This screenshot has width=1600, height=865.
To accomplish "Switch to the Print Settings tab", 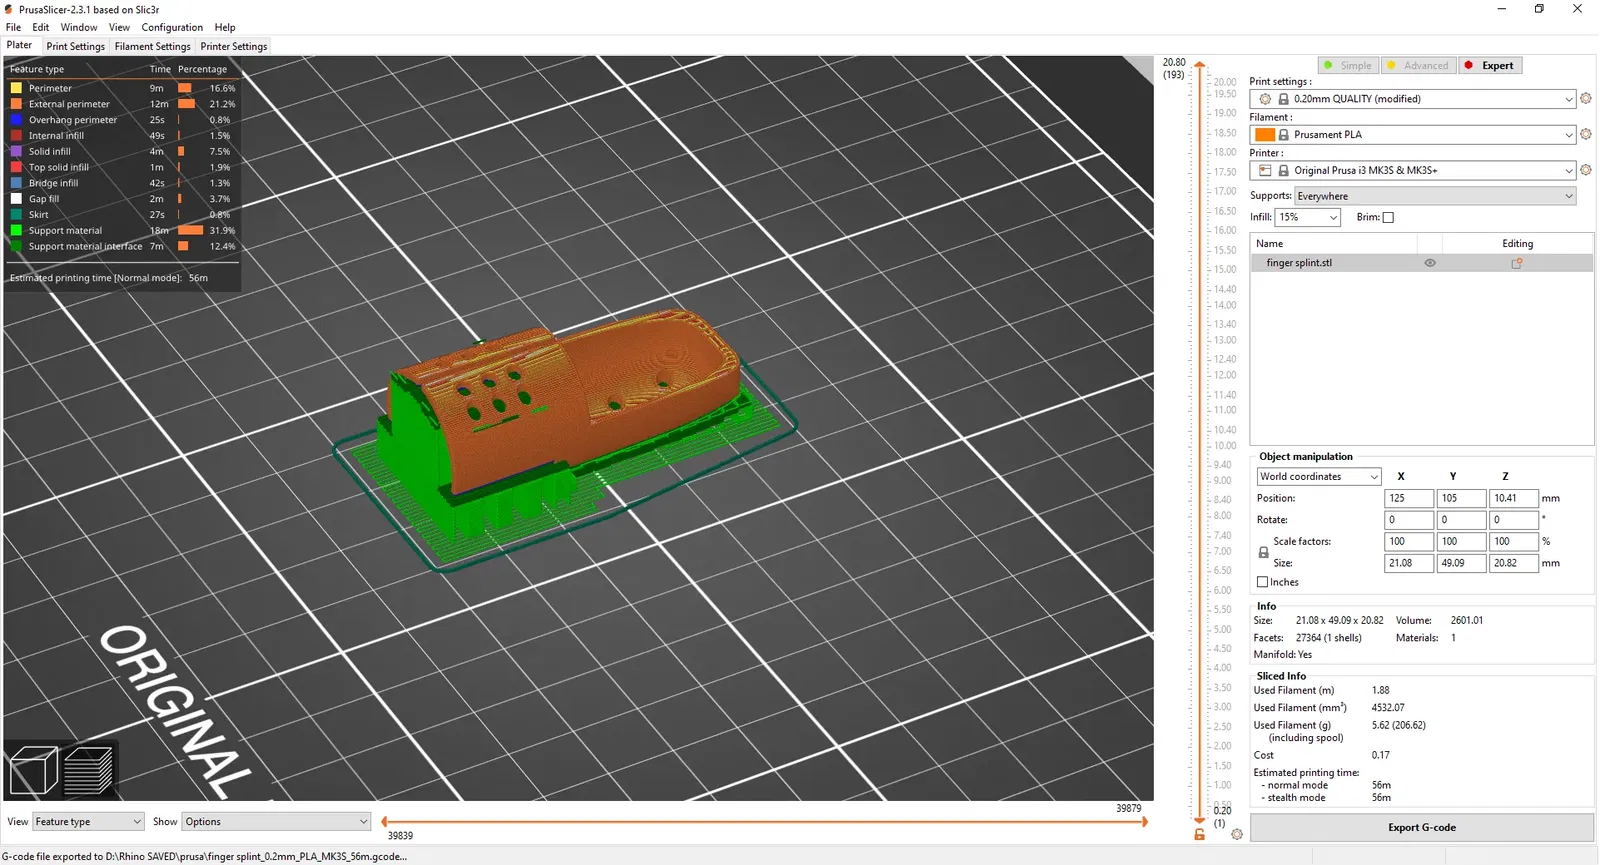I will tap(75, 46).
